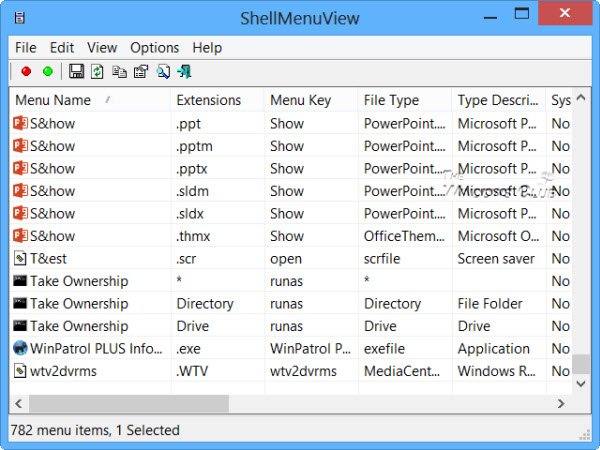Click horizontal scrollbar right arrow
Image resolution: width=600 pixels, height=450 pixels.
(562, 403)
